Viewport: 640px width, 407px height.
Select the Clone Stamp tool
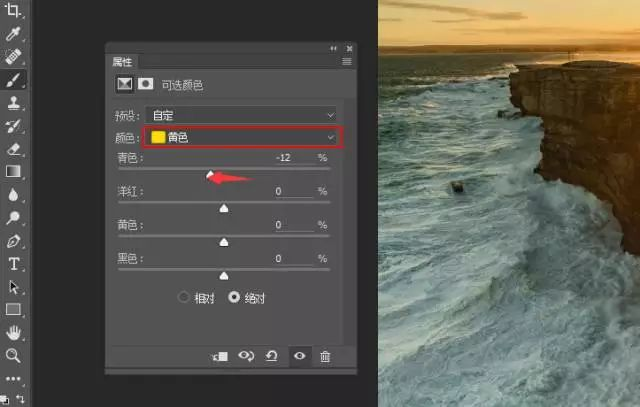click(x=14, y=102)
